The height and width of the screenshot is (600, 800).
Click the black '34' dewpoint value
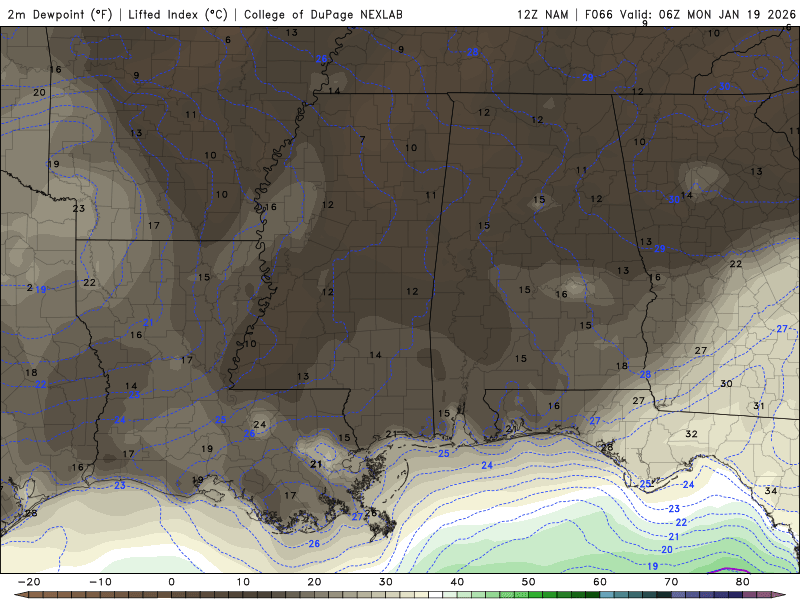[x=771, y=491]
